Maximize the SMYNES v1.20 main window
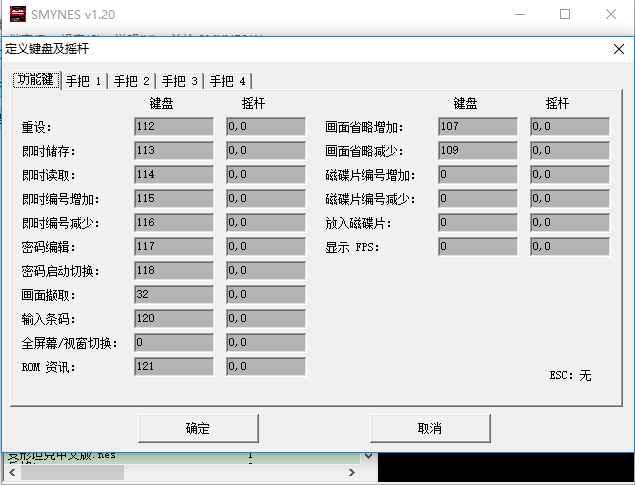The height and width of the screenshot is (485, 635). pyautogui.click(x=565, y=14)
